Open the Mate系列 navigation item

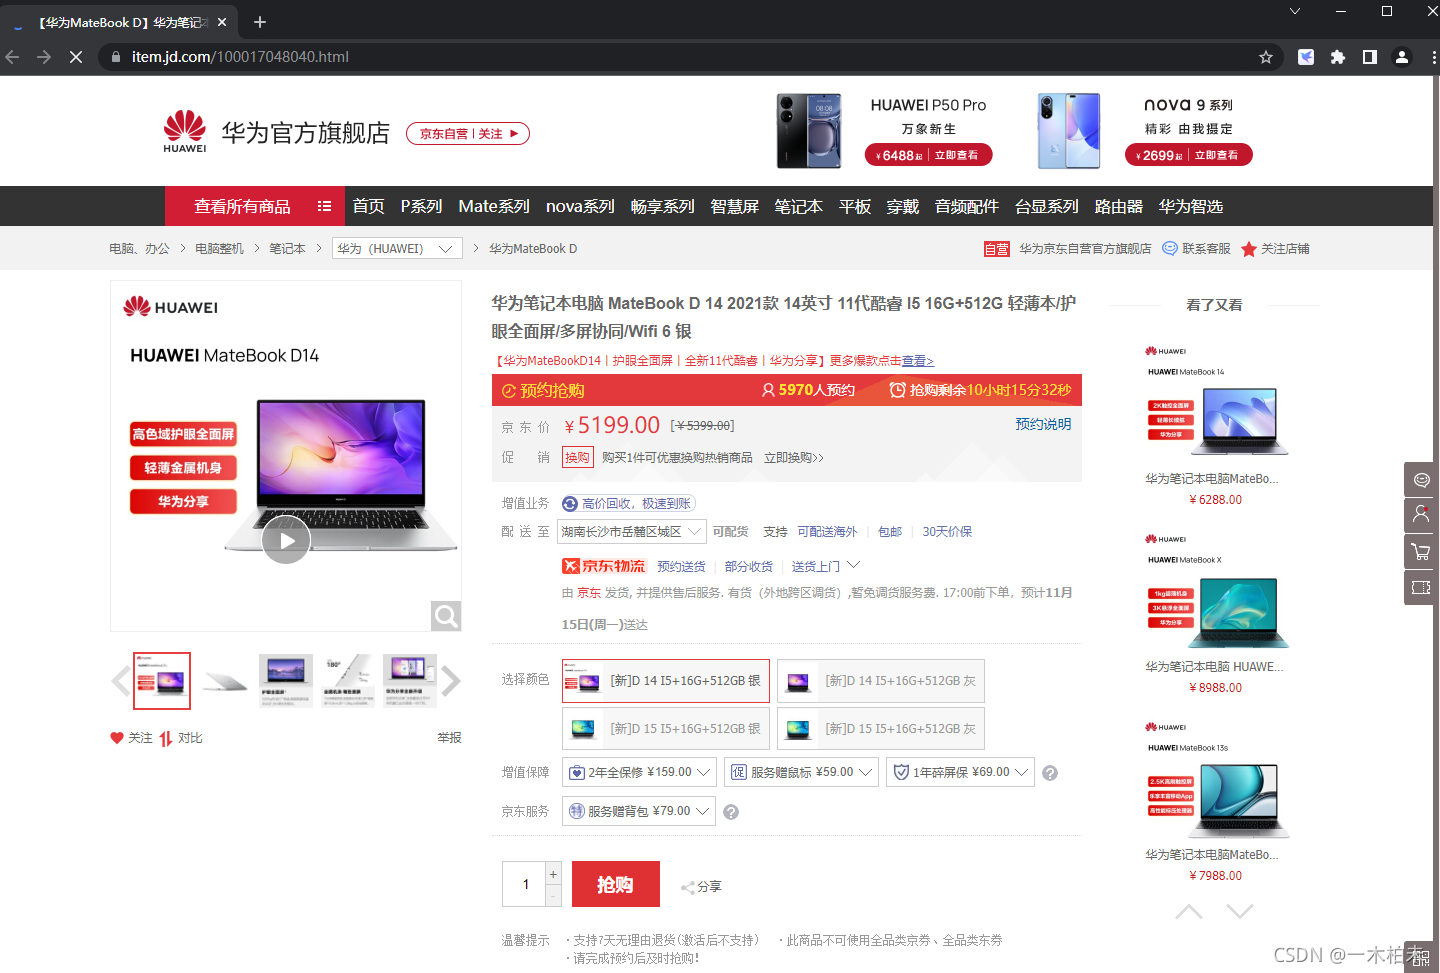coord(494,206)
